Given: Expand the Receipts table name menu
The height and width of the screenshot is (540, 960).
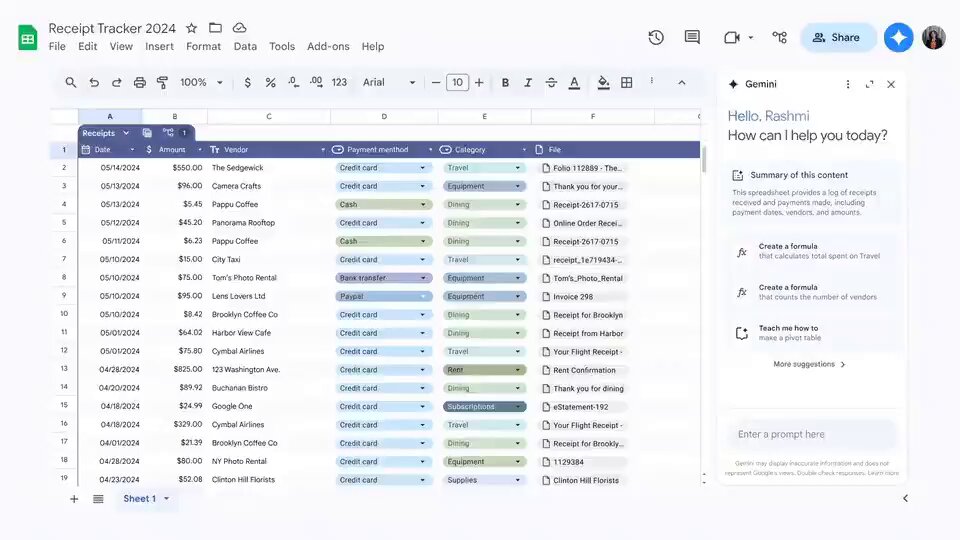Looking at the screenshot, I should pyautogui.click(x=126, y=133).
